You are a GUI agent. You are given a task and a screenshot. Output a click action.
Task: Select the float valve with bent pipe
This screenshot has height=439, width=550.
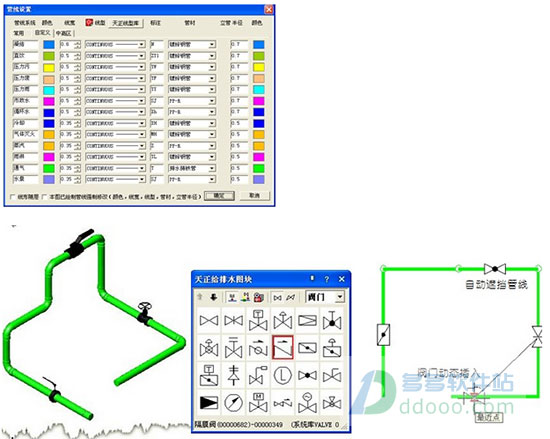[x=258, y=375]
